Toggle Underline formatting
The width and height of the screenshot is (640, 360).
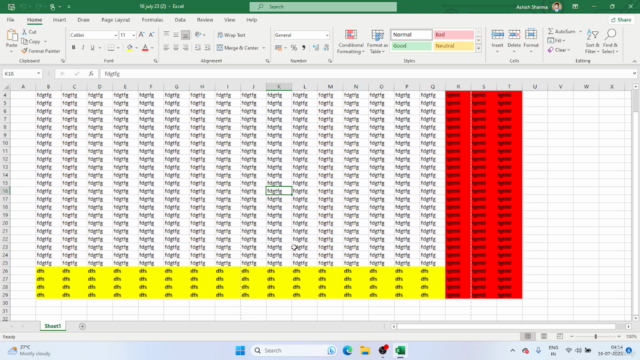point(92,48)
